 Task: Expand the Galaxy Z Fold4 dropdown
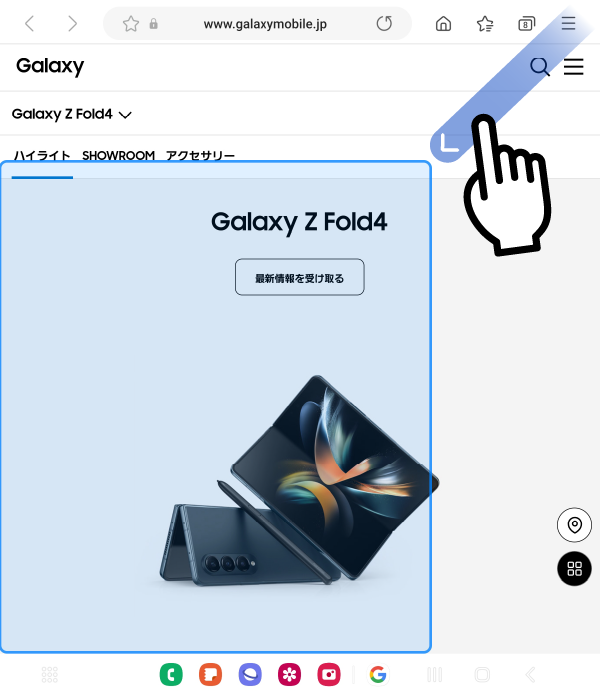tap(72, 114)
